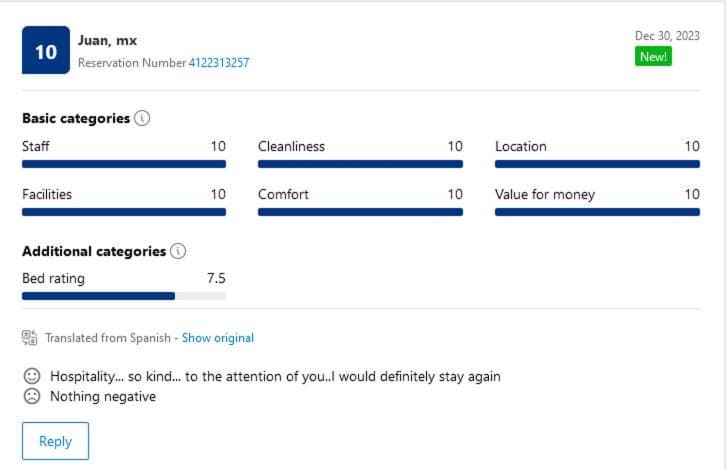
Task: Click the Staff rating bar
Action: [124, 164]
